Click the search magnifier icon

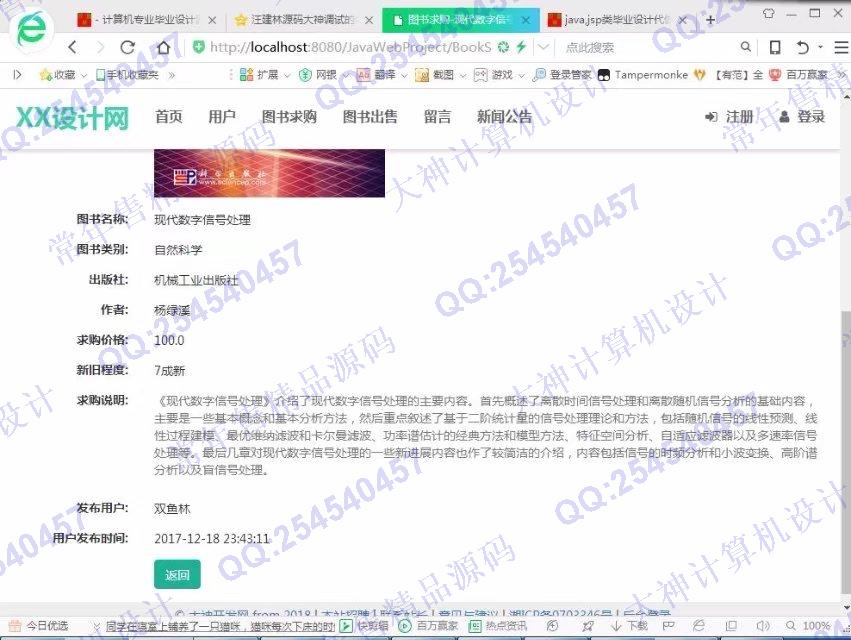coord(746,47)
